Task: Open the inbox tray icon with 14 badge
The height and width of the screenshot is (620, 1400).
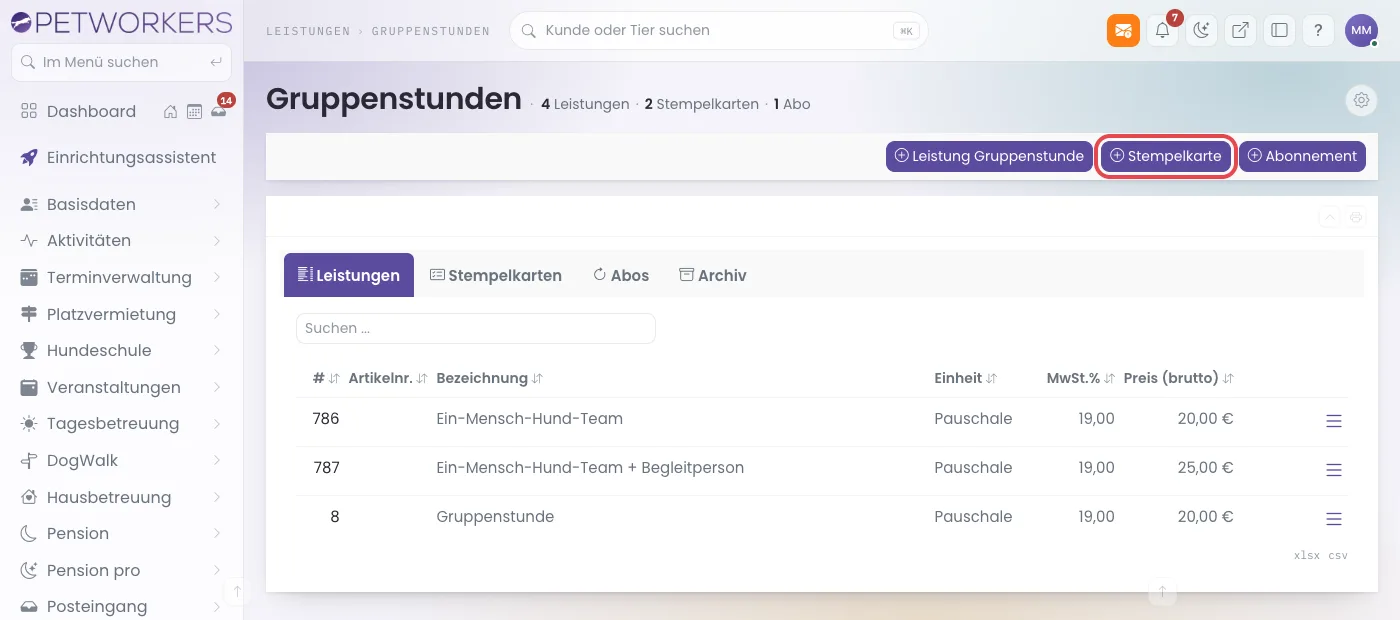Action: click(218, 111)
